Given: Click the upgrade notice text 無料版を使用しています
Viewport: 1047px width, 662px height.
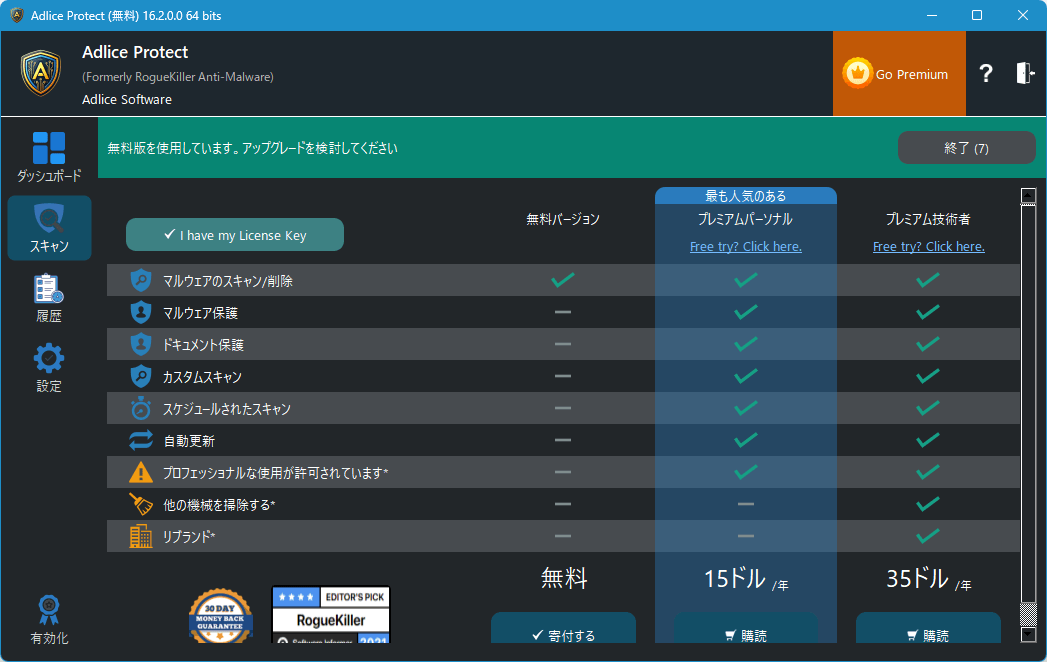Looking at the screenshot, I should tap(252, 148).
